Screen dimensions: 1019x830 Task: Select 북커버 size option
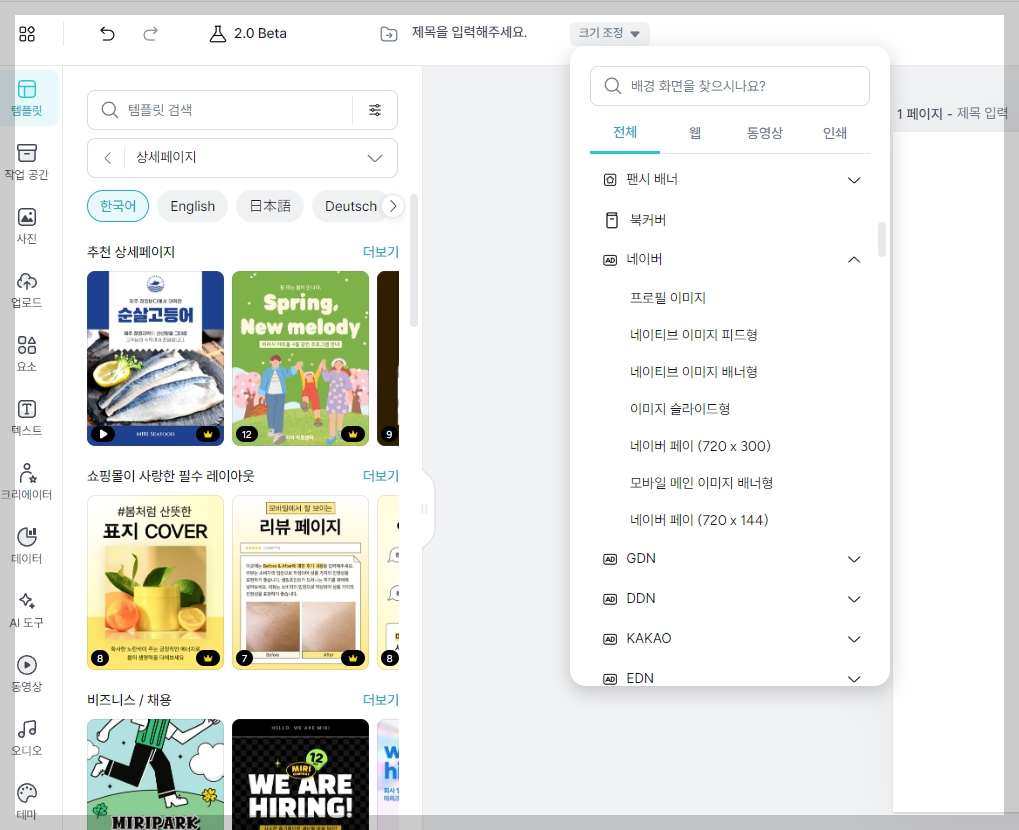[647, 220]
